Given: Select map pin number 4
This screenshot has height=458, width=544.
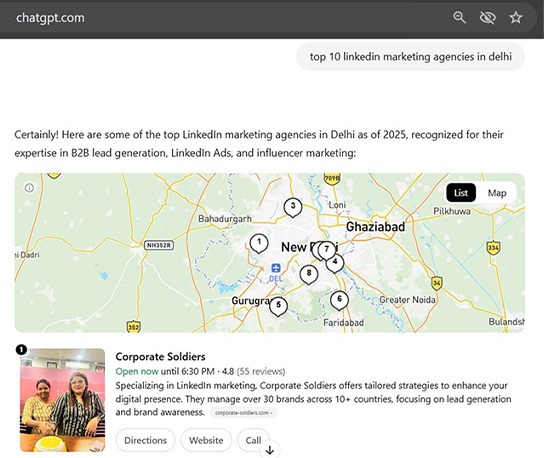Looking at the screenshot, I should pyautogui.click(x=335, y=263).
